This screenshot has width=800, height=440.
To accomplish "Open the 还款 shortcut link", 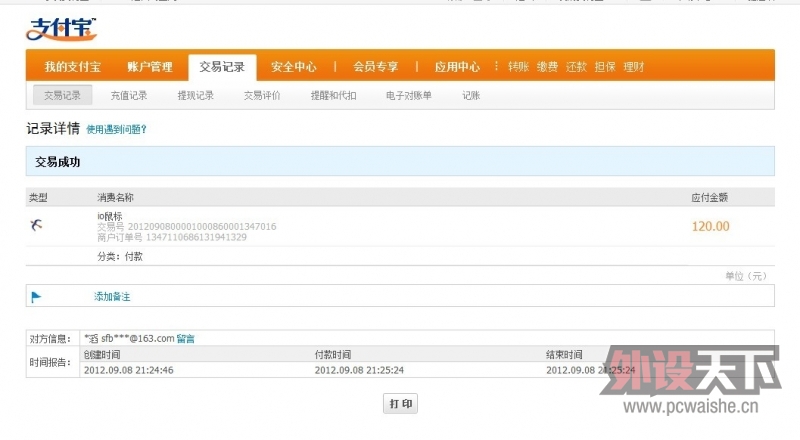I will click(576, 67).
